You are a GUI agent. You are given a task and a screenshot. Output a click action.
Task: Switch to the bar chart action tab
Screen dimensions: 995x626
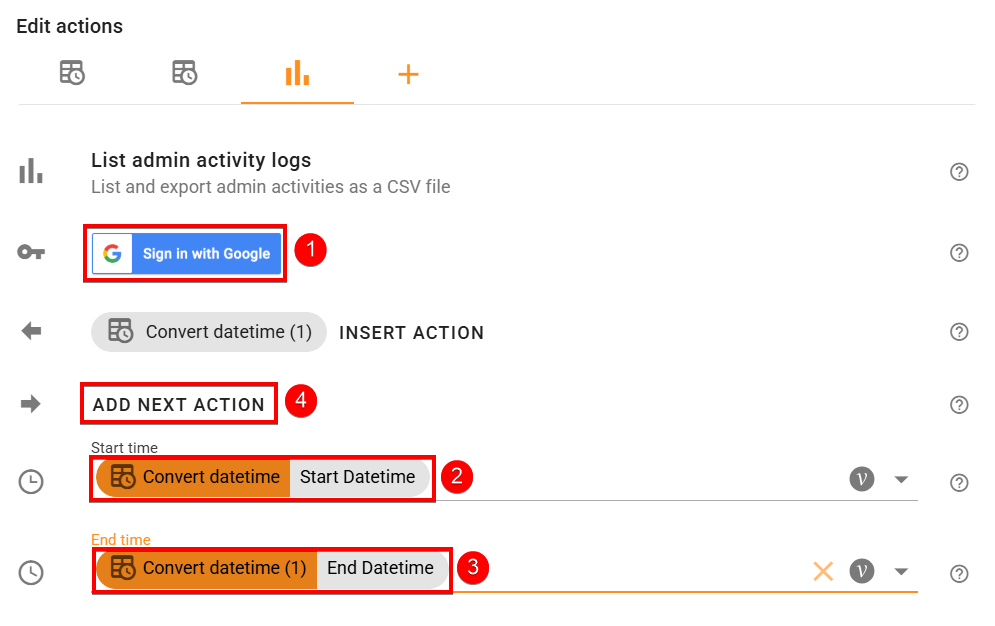click(x=296, y=72)
